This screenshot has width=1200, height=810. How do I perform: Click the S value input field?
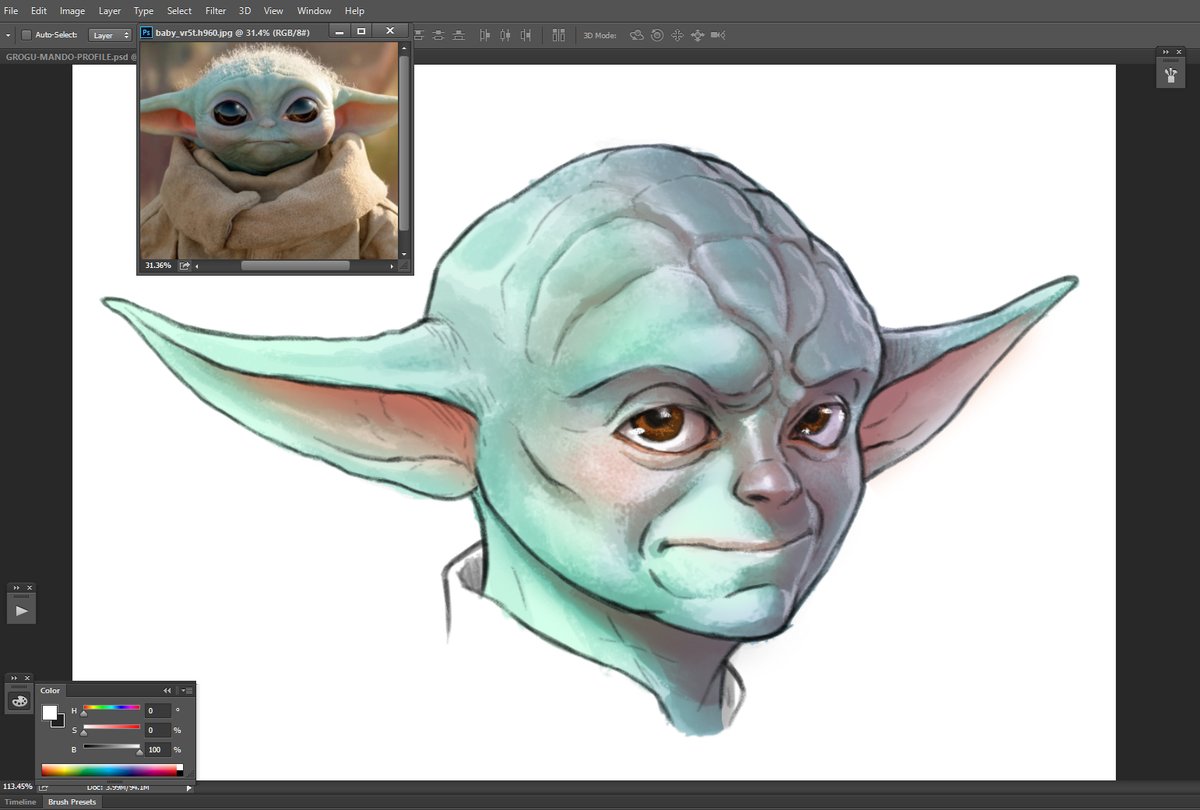click(x=158, y=730)
